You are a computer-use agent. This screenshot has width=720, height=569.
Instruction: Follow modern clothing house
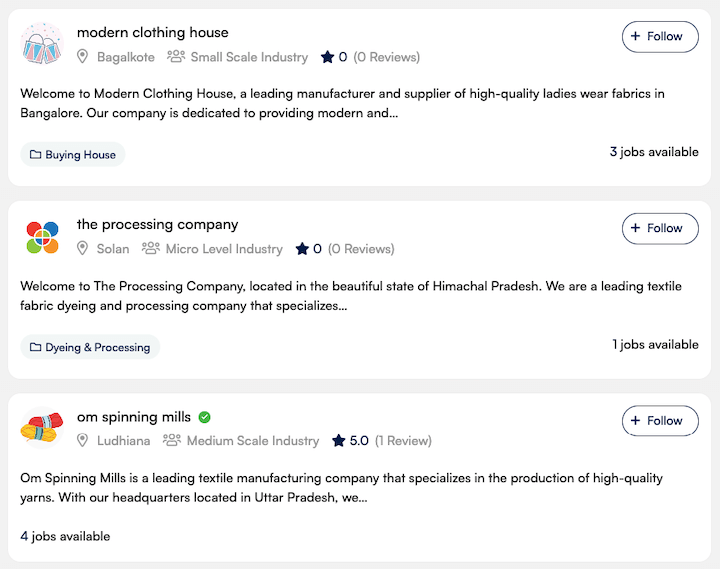tap(660, 37)
